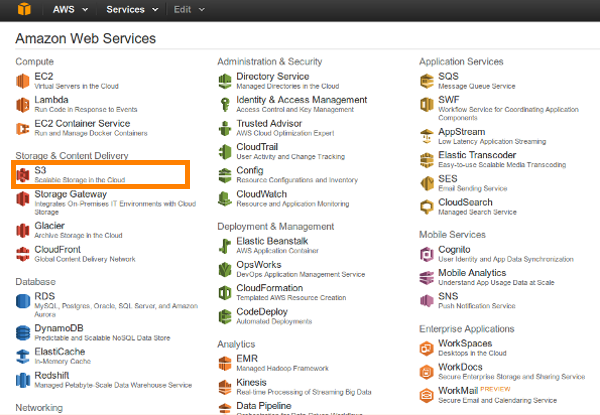Click the CloudSearch icon
Screen dimensions: 600x415
[427, 207]
